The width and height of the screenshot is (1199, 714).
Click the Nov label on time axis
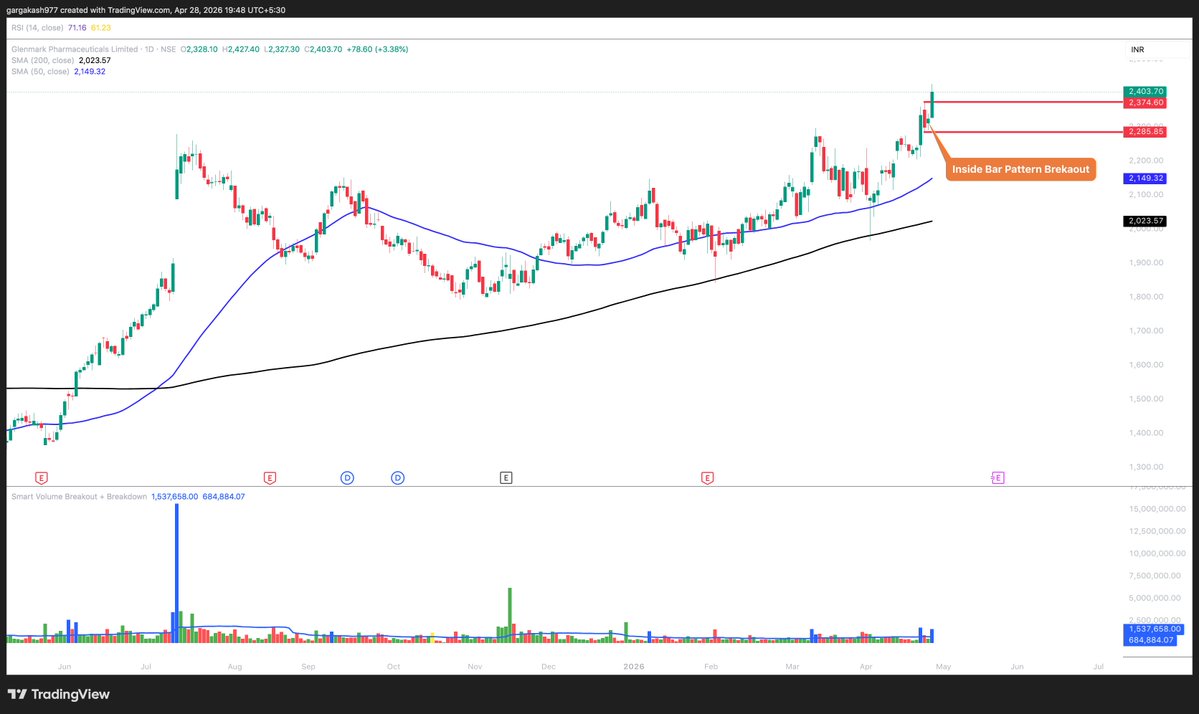click(475, 667)
